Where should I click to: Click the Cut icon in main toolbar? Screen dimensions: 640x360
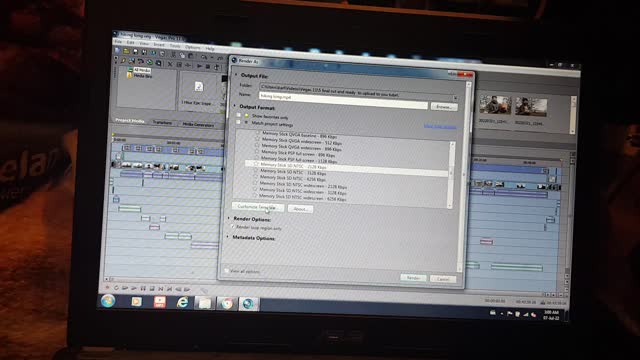click(173, 54)
